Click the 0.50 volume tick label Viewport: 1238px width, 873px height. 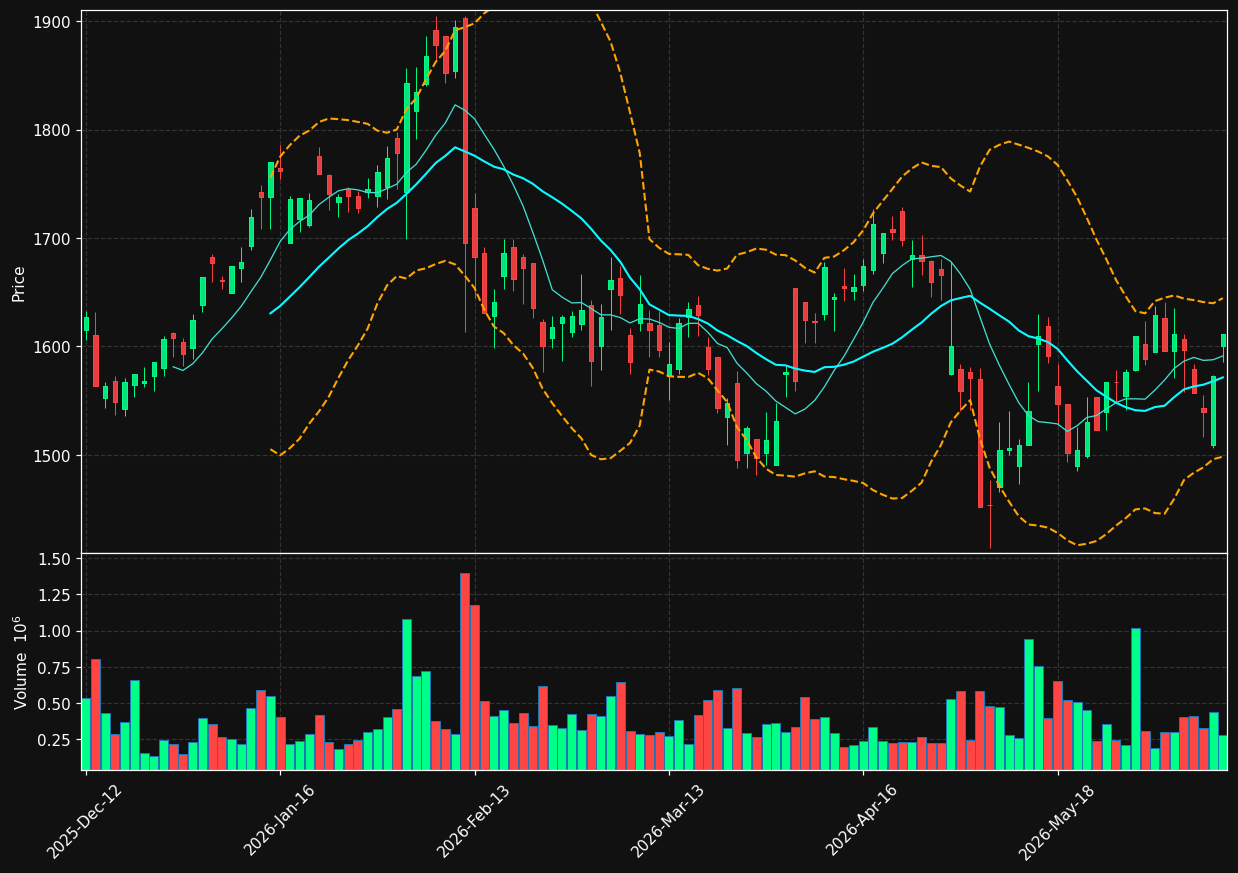tap(53, 704)
